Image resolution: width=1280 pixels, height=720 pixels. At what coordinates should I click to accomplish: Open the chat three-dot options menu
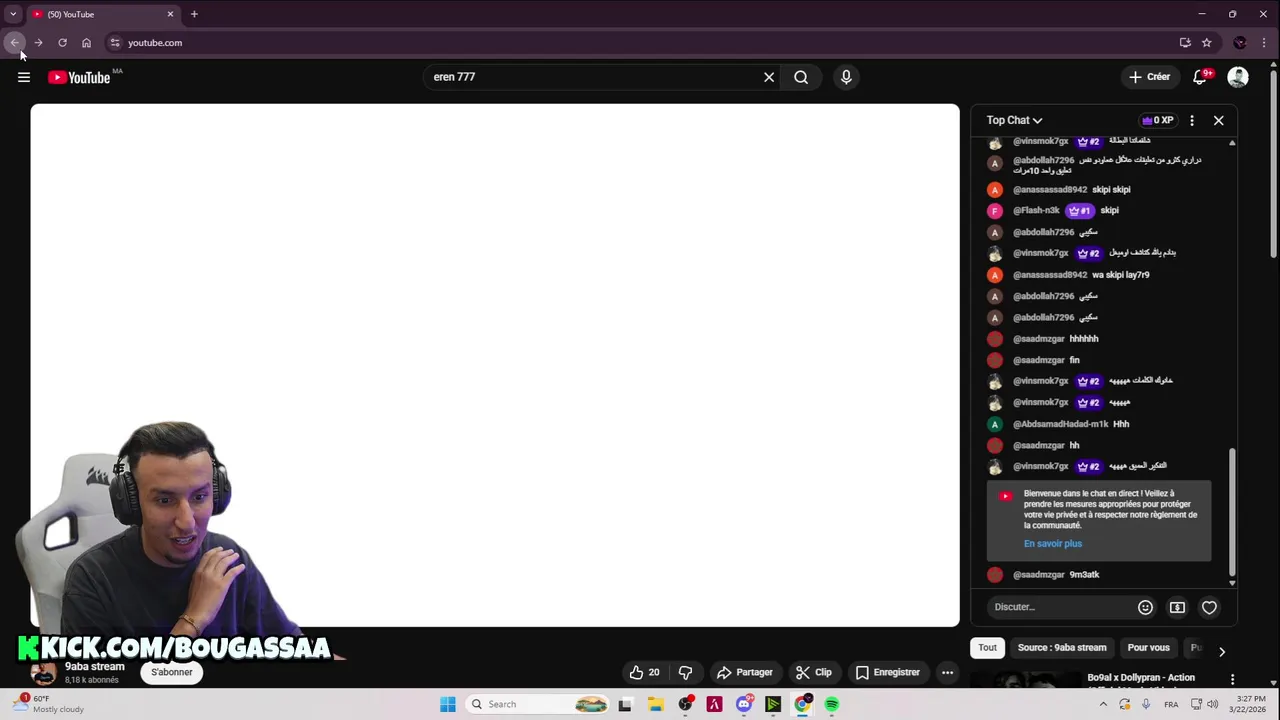click(1192, 120)
